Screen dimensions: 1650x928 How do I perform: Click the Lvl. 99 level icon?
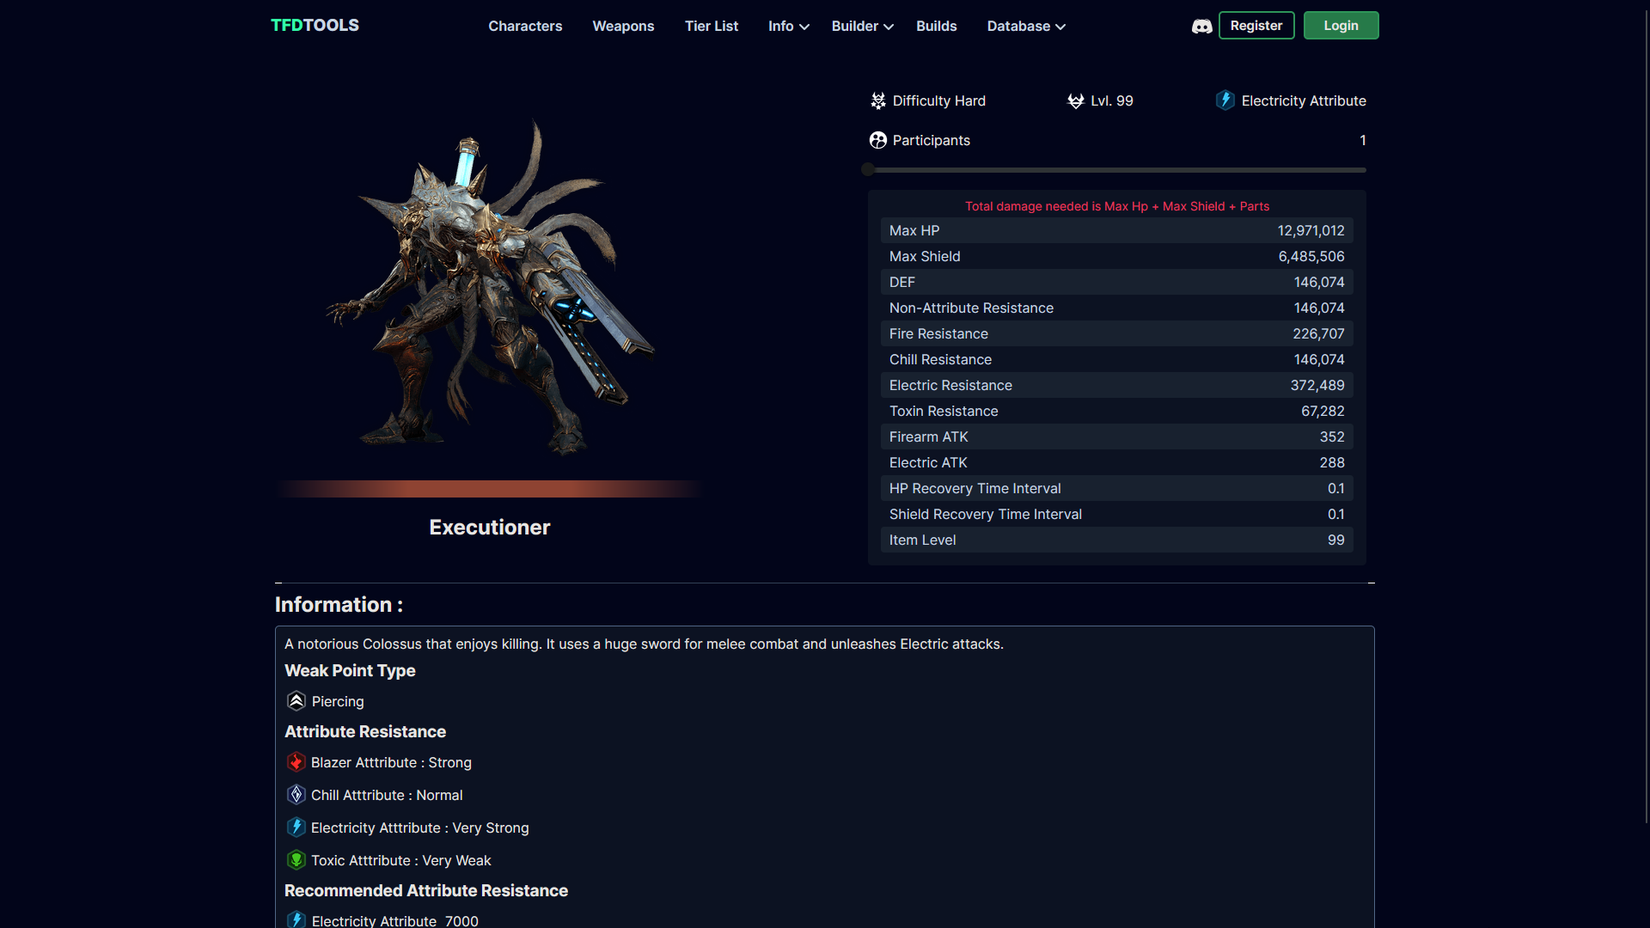click(x=1075, y=100)
